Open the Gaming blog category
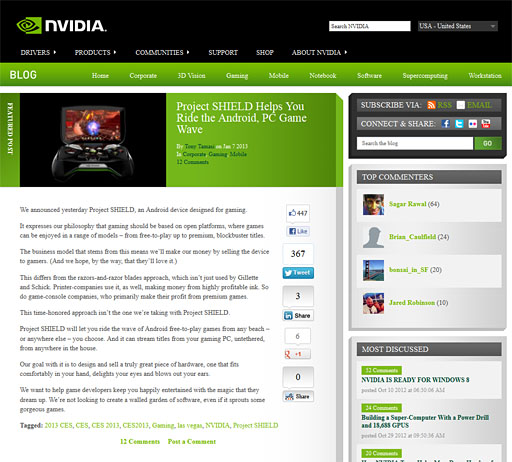 pyautogui.click(x=237, y=76)
